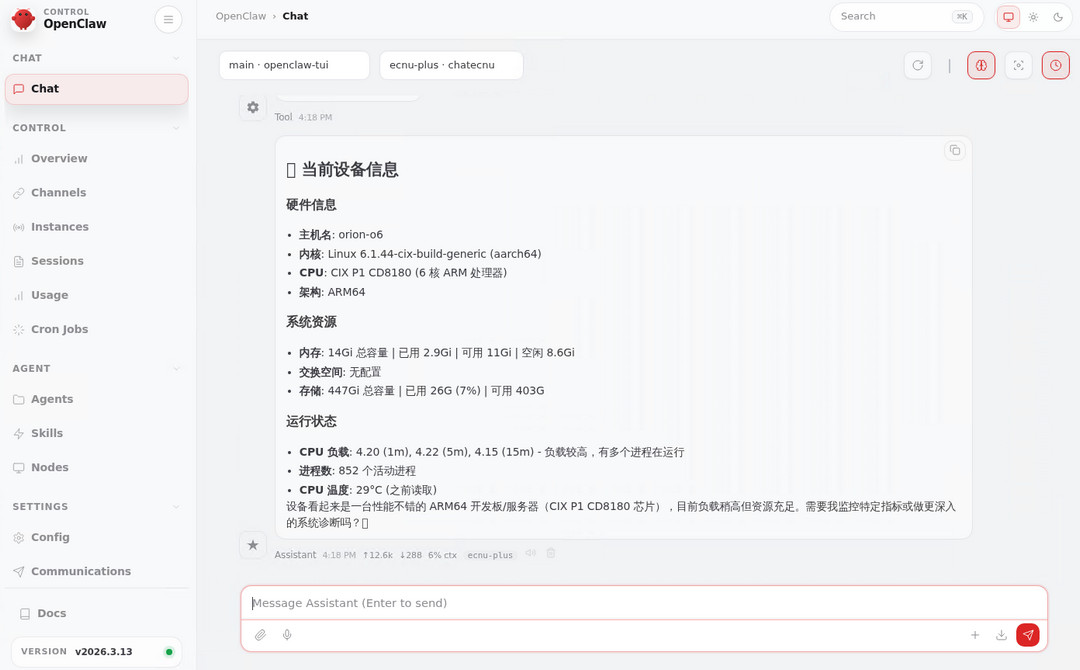1080x670 pixels.
Task: Delete the assistant message trash icon
Action: point(551,553)
